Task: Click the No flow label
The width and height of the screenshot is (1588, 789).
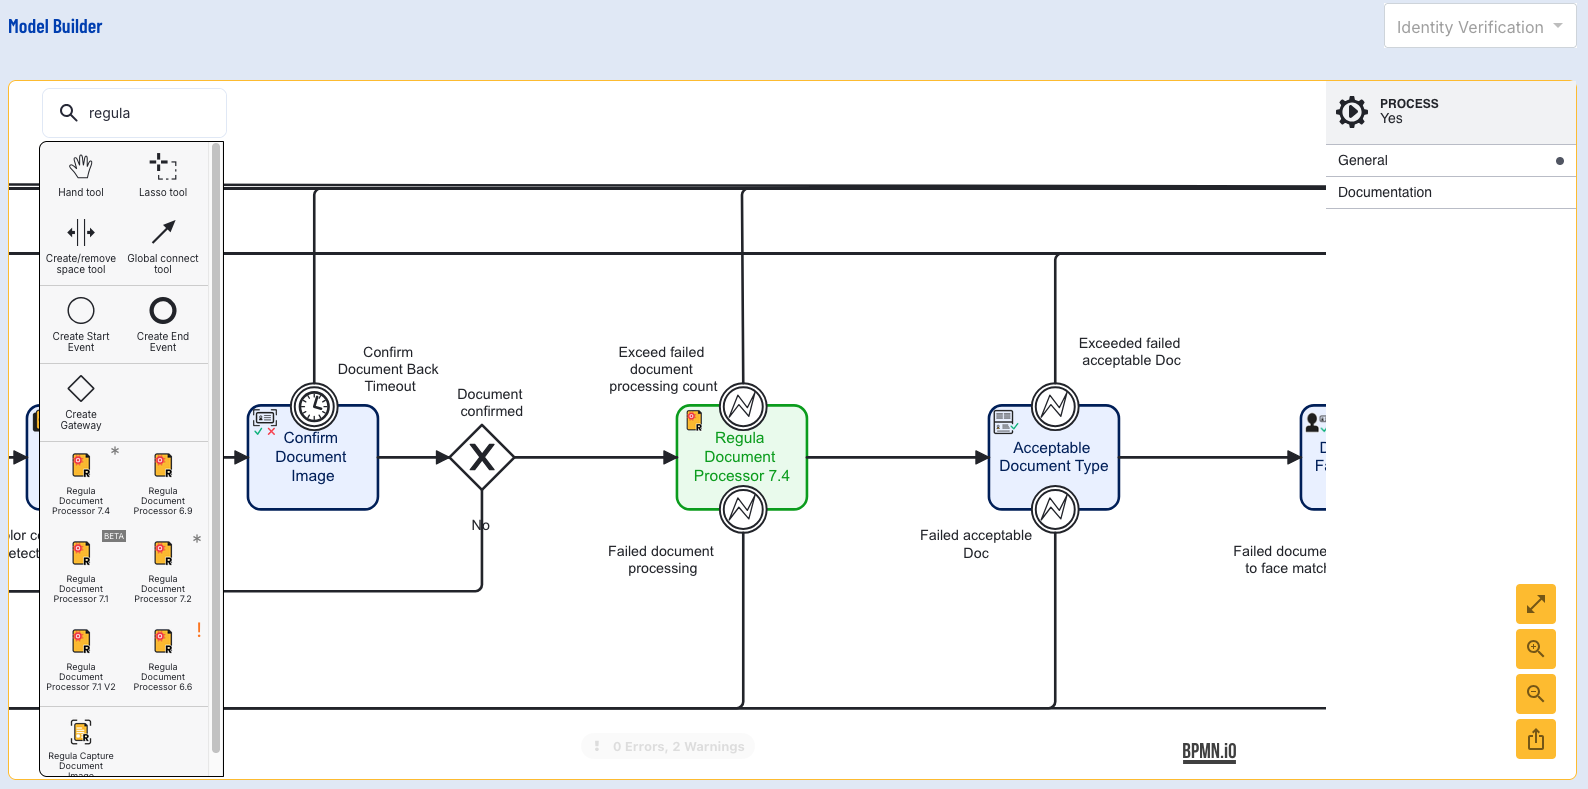Action: (x=481, y=525)
